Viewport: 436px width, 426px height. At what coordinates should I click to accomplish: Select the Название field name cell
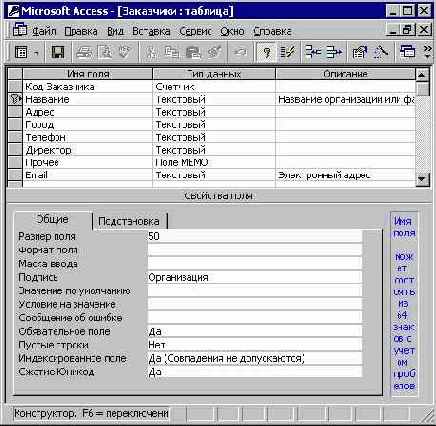tap(87, 99)
